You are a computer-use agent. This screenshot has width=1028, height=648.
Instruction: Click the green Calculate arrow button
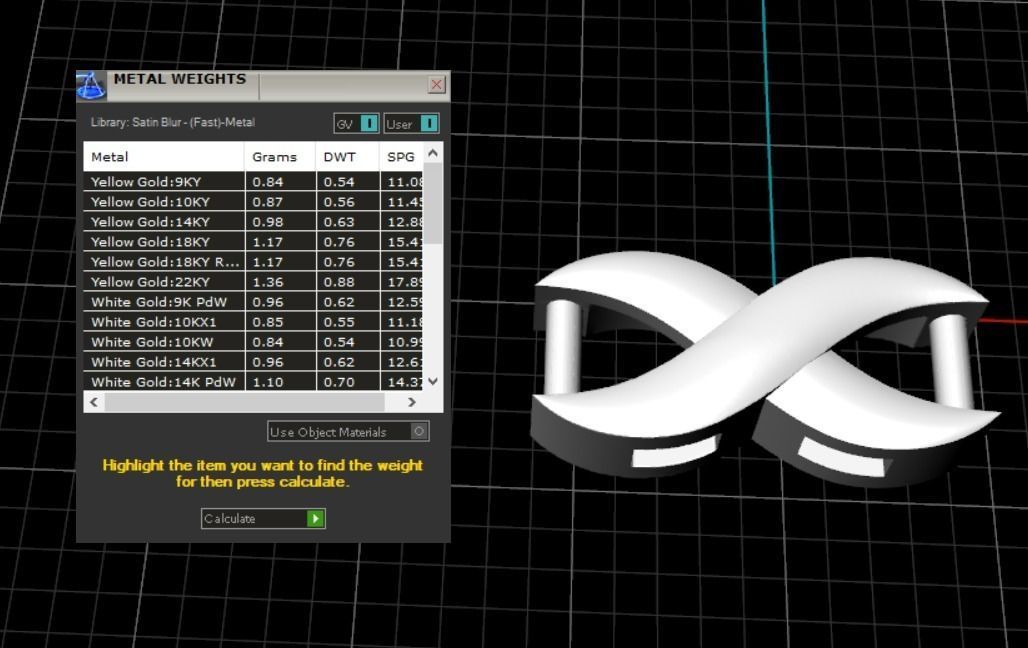pyautogui.click(x=315, y=519)
